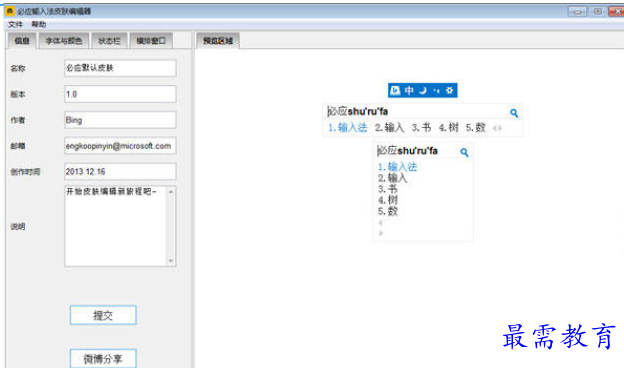Open the gear settings icon on the status bar
This screenshot has height=368, width=624.
pyautogui.click(x=450, y=90)
